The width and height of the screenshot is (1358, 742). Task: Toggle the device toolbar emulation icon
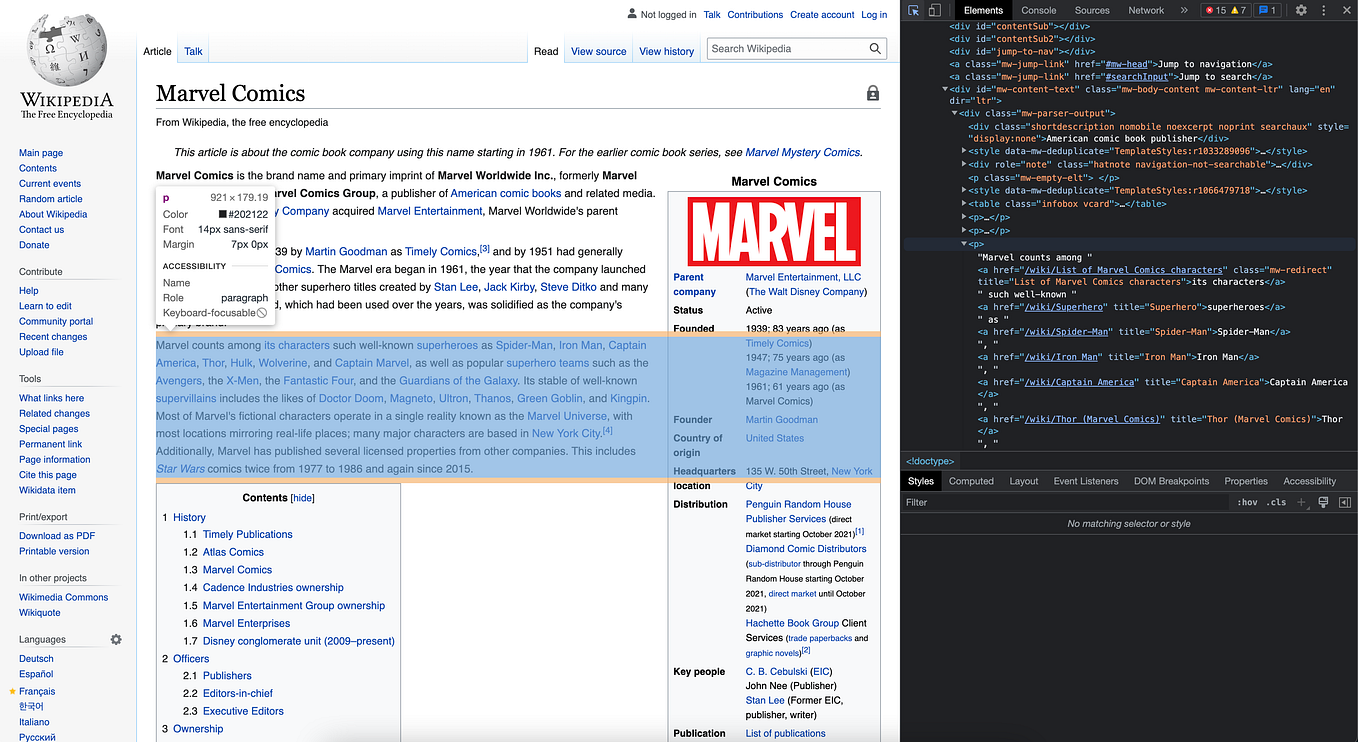click(x=934, y=10)
